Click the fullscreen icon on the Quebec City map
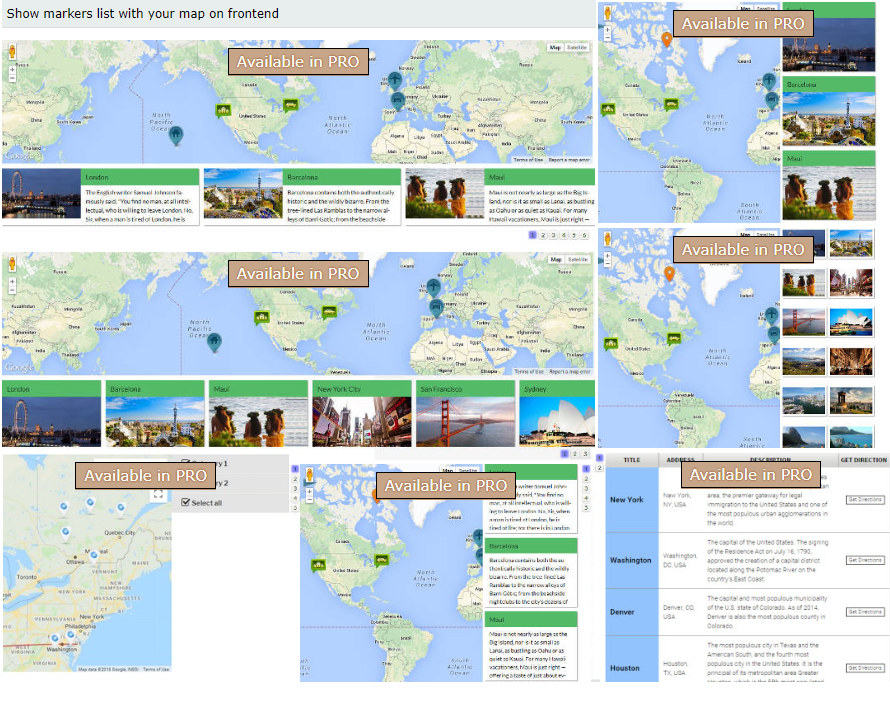The height and width of the screenshot is (708, 890). point(158,494)
